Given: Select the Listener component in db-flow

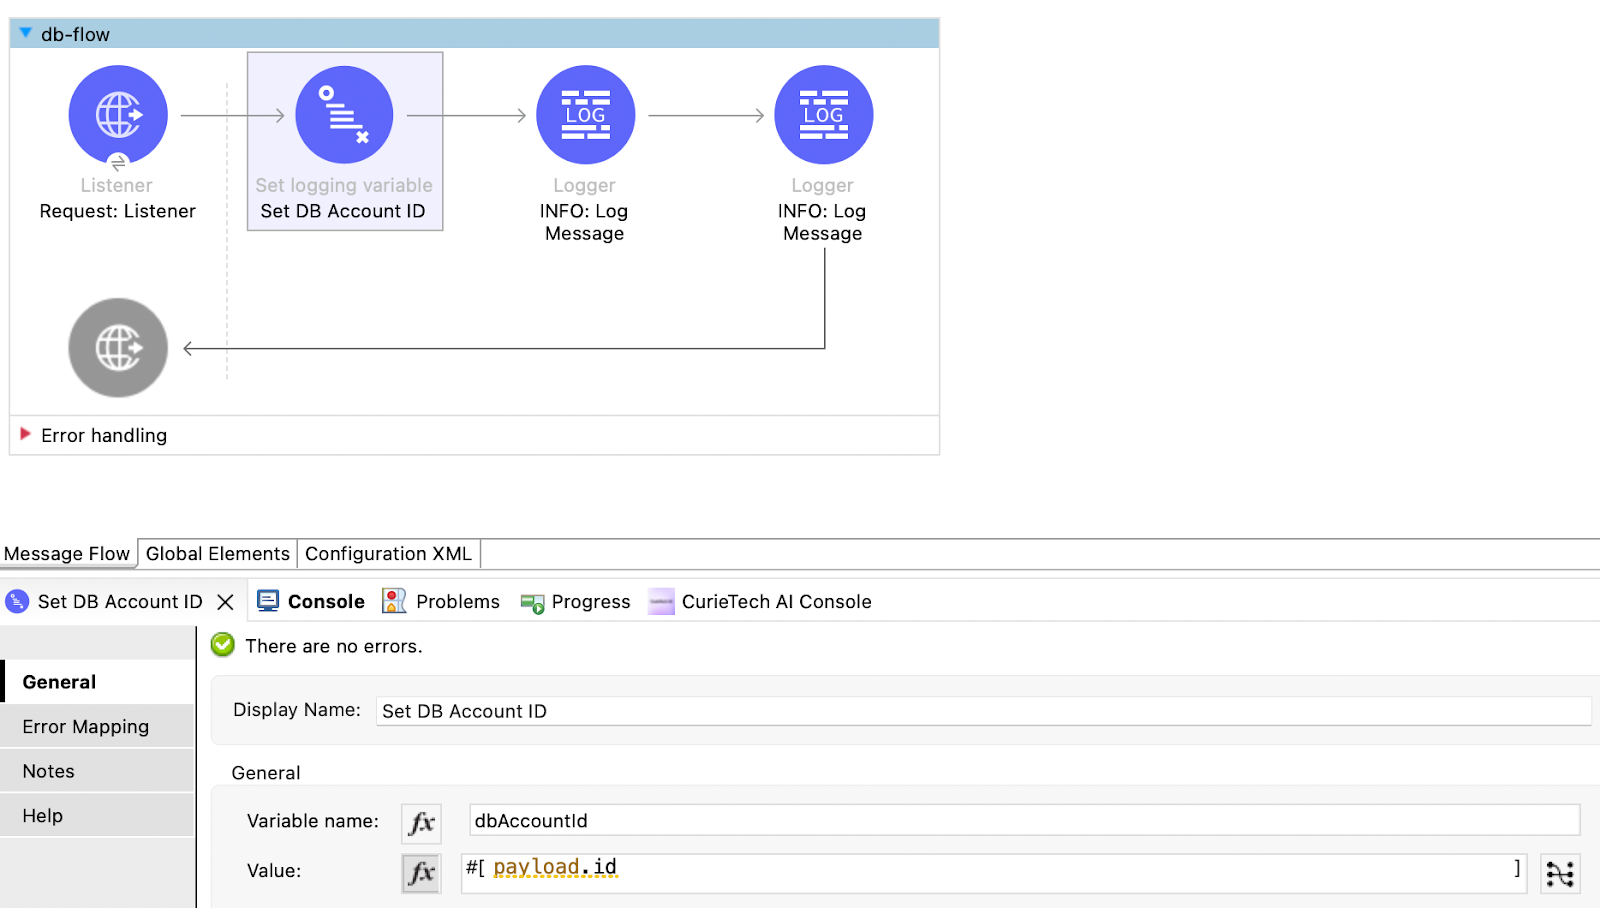Looking at the screenshot, I should click(117, 114).
